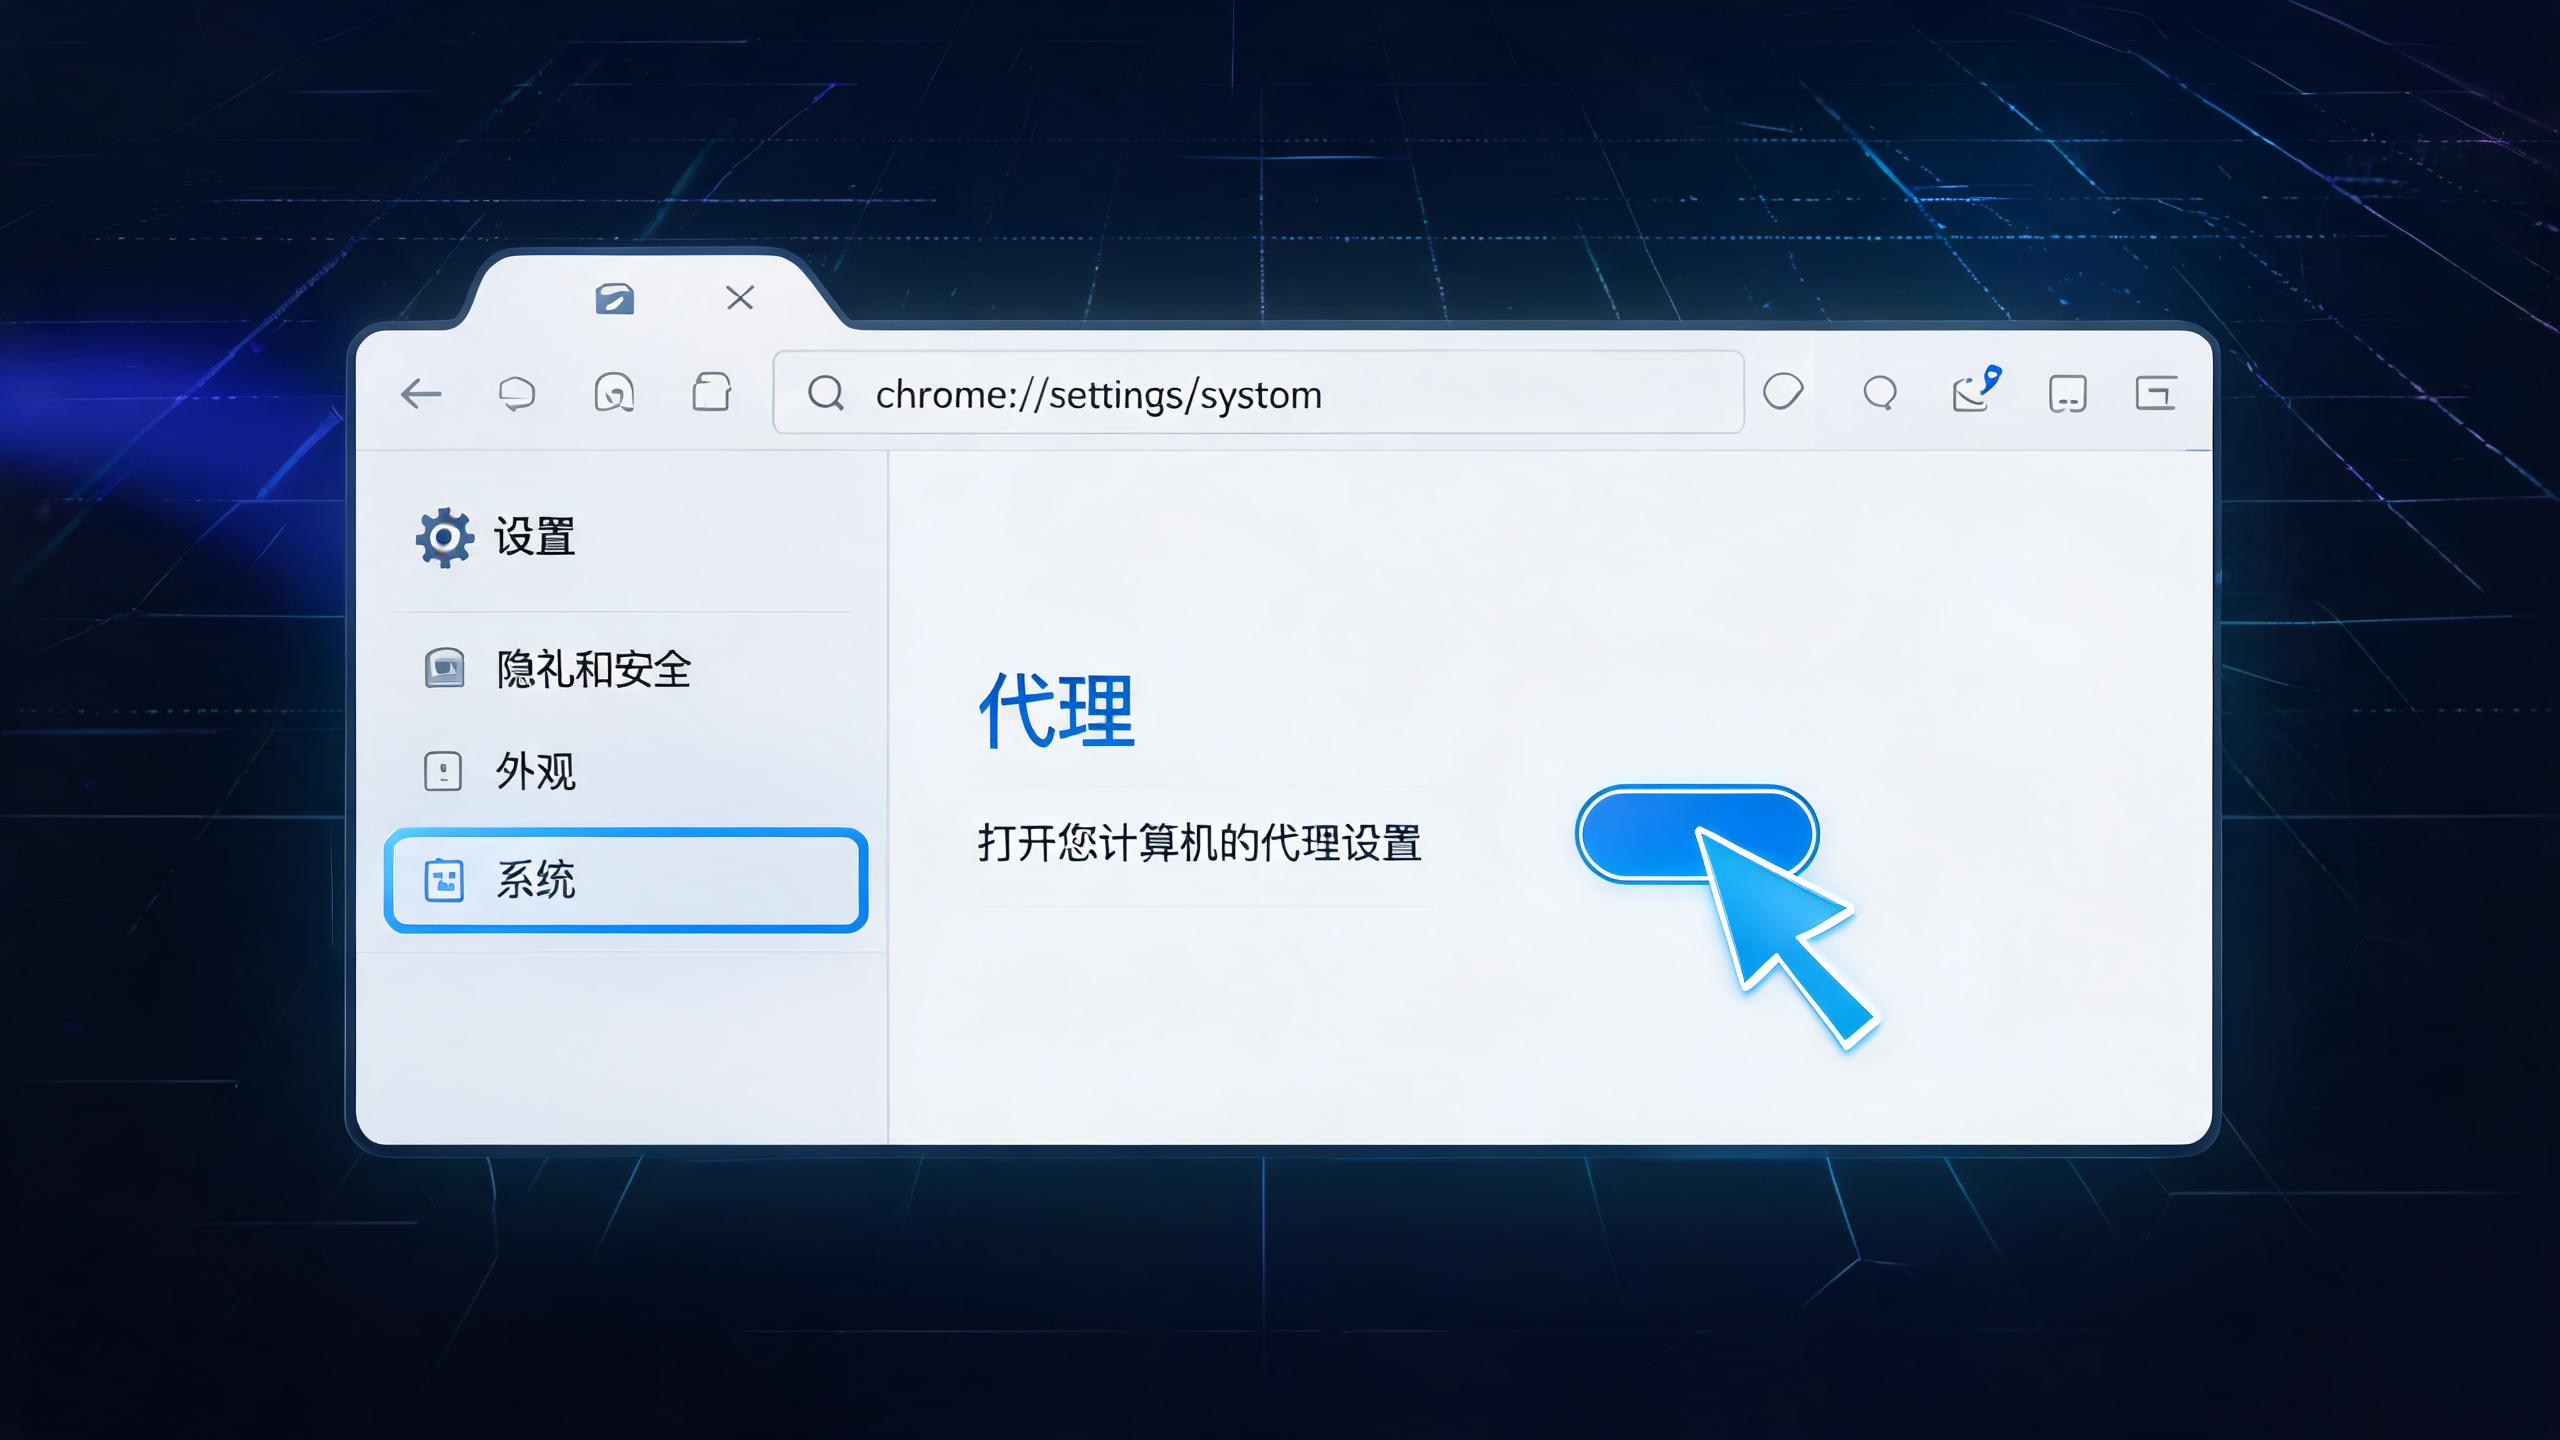Click the settings gear icon

(x=444, y=538)
